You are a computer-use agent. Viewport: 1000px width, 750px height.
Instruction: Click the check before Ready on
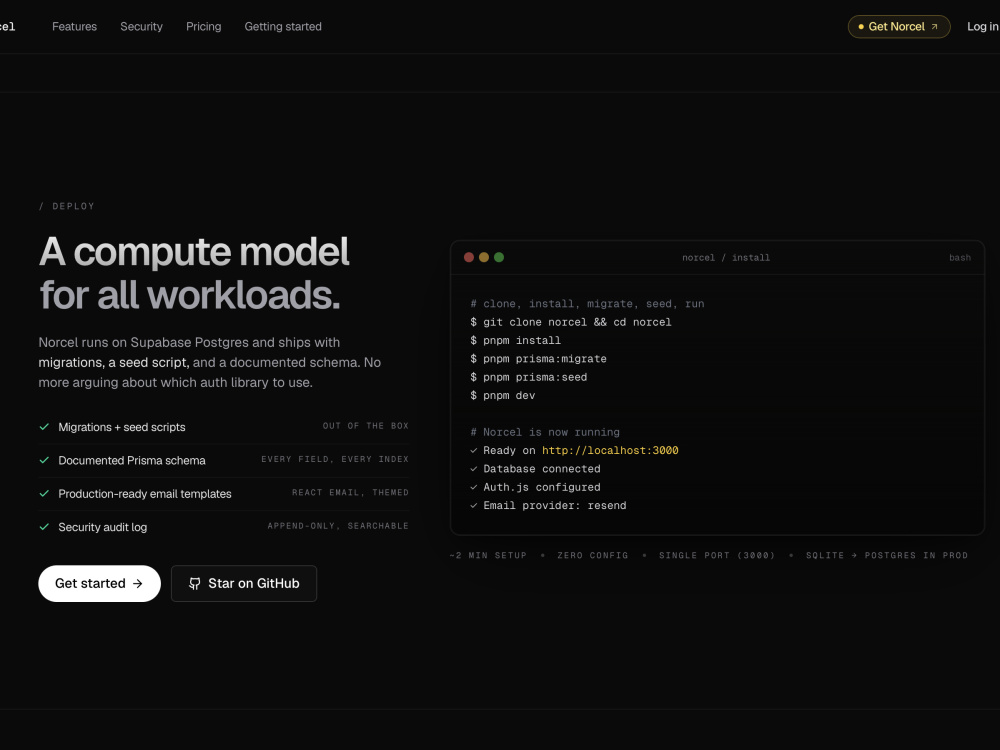click(474, 450)
